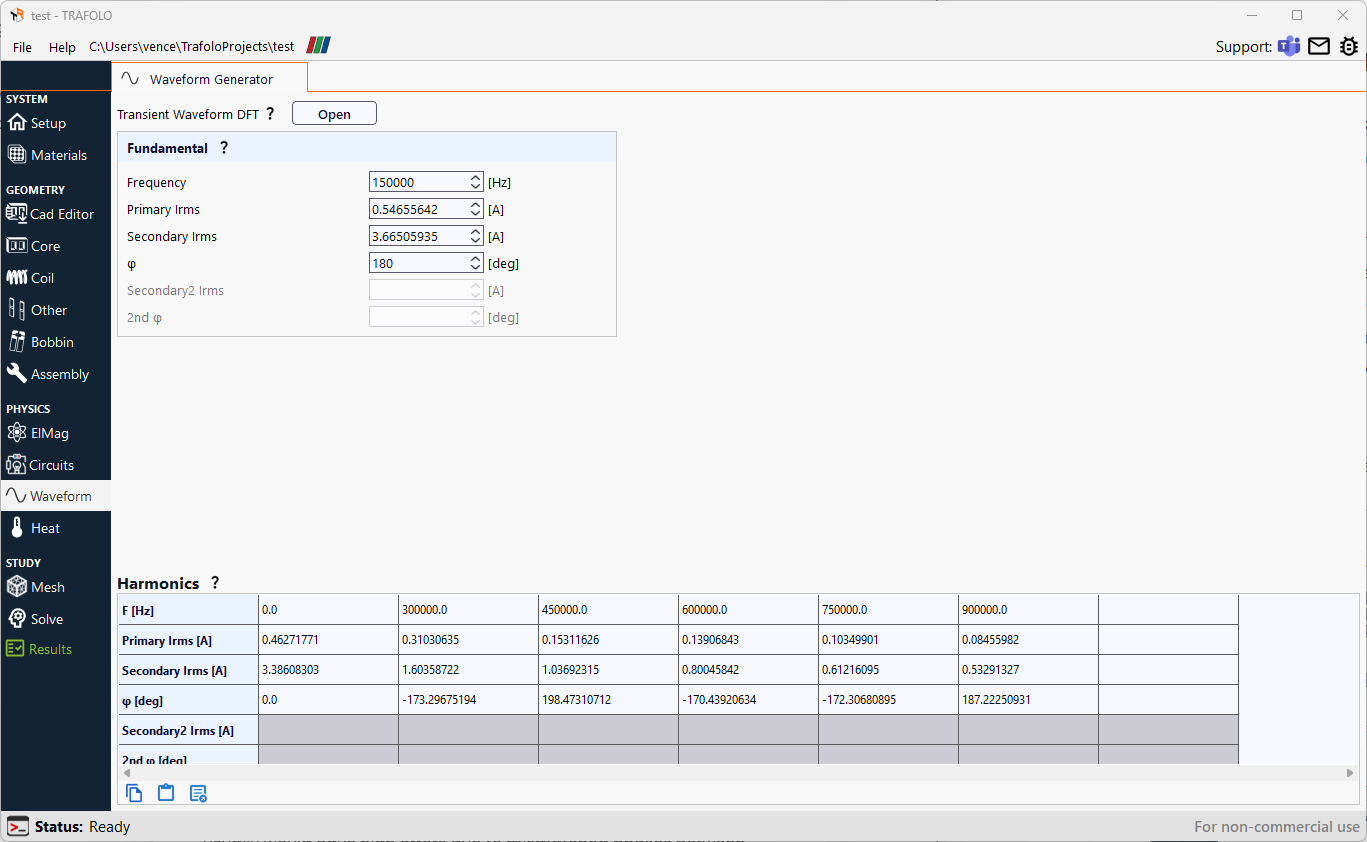Open the Setup page in sidebar

(56, 123)
